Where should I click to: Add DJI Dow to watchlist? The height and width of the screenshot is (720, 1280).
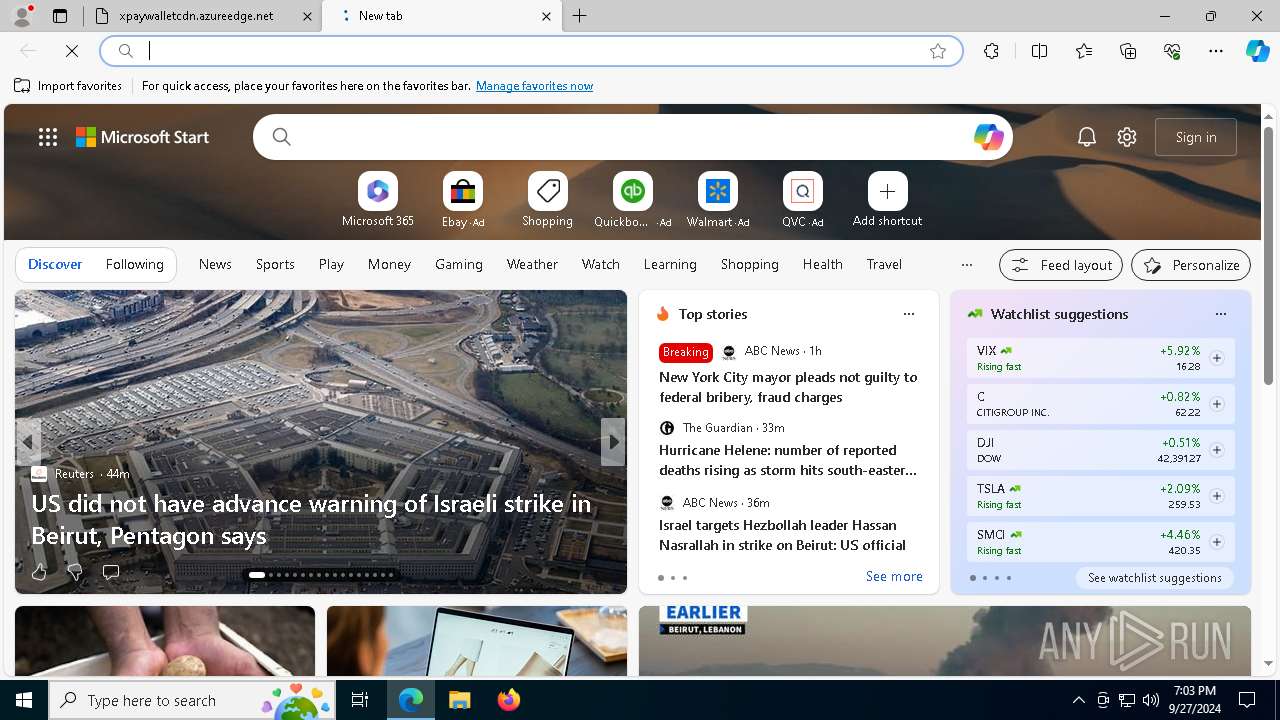(x=1216, y=450)
